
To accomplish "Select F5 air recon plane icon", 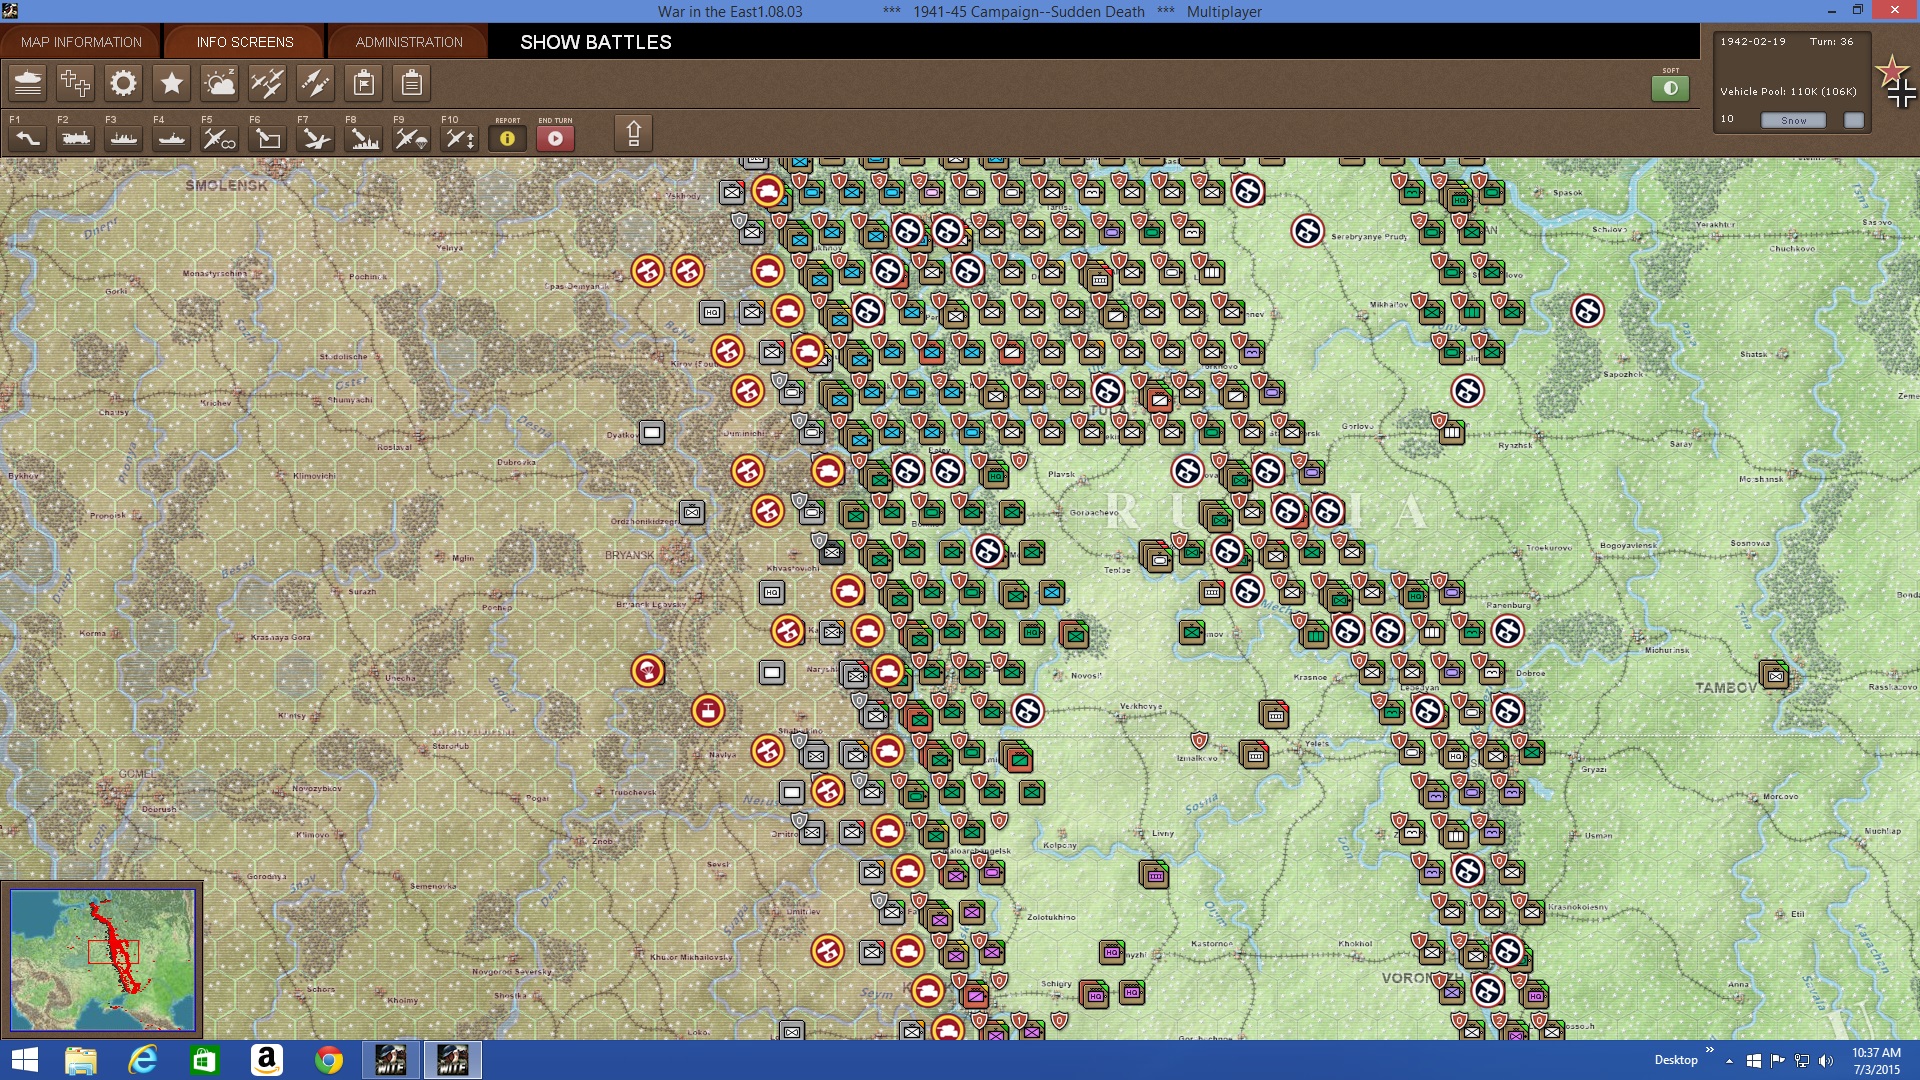I will coord(220,139).
